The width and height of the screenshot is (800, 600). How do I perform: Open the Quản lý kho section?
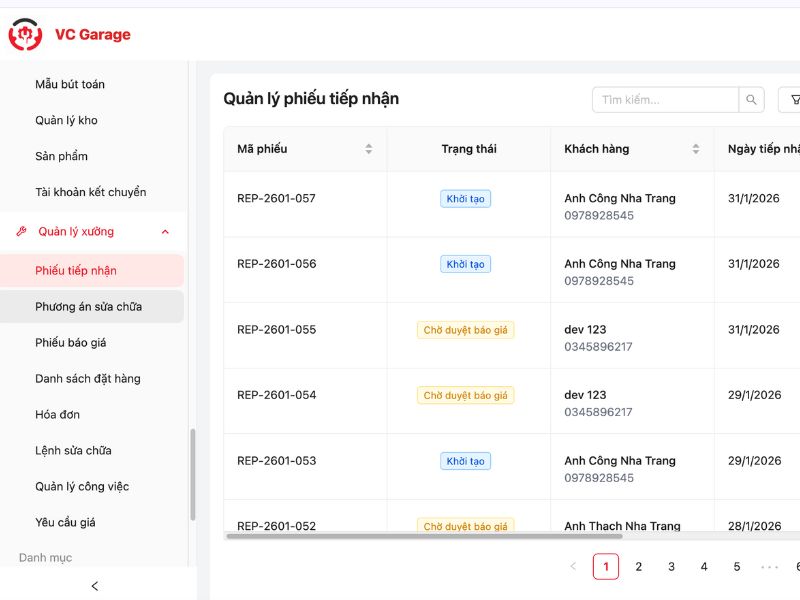(x=63, y=120)
